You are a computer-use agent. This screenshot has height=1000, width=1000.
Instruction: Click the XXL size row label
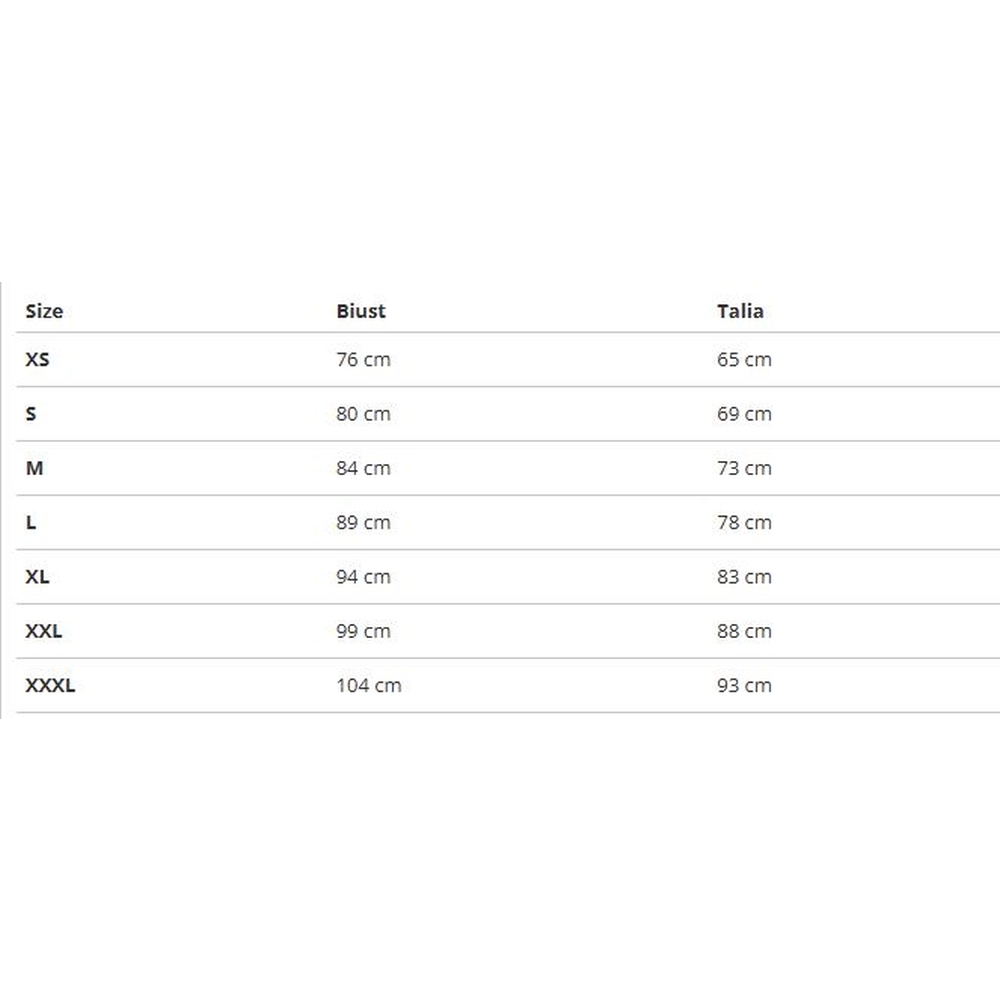[43, 631]
